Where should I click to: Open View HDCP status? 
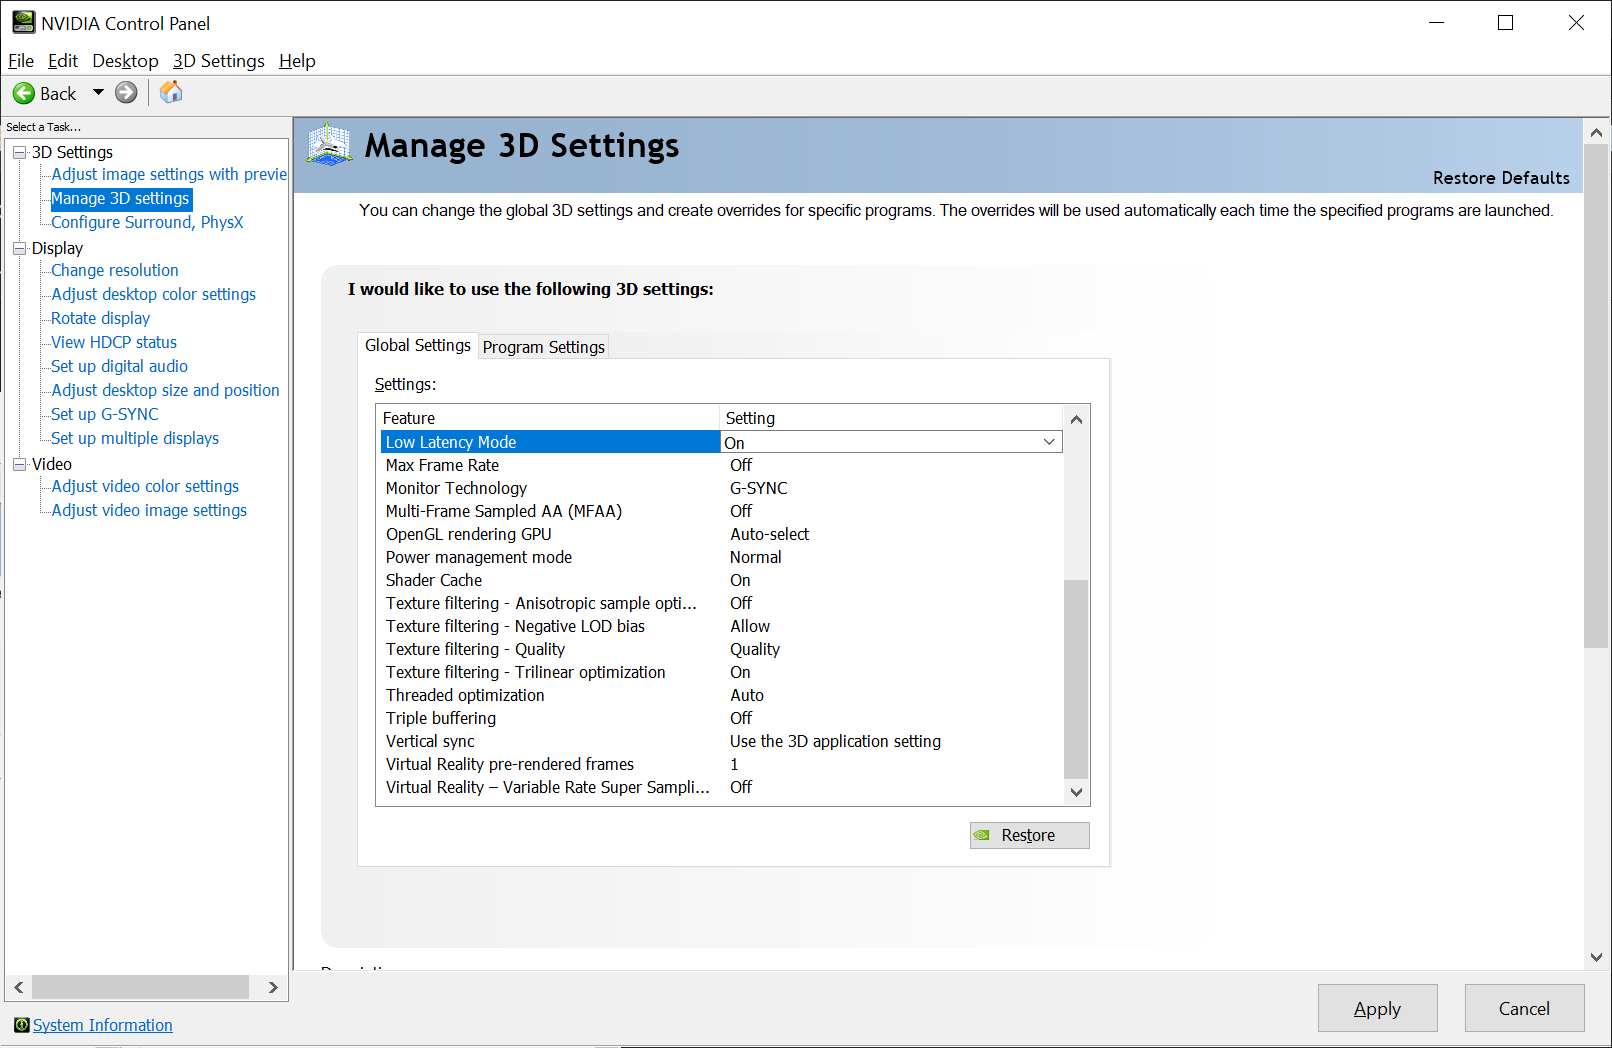[114, 342]
